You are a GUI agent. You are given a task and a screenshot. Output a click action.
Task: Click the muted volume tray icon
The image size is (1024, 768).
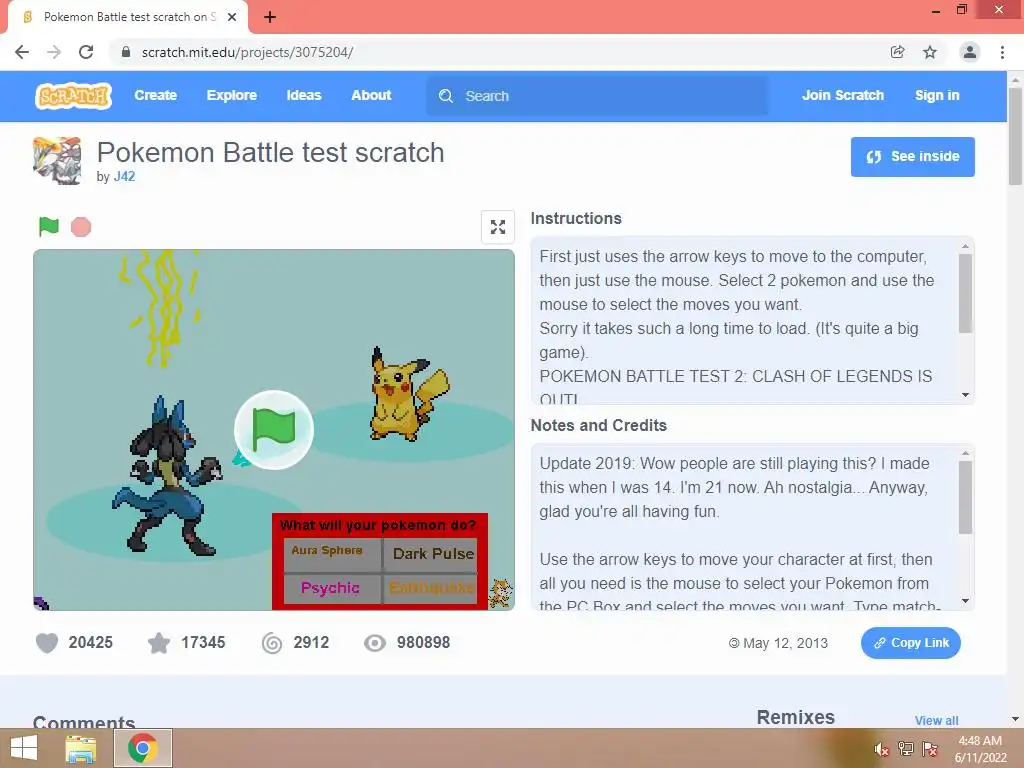point(882,748)
